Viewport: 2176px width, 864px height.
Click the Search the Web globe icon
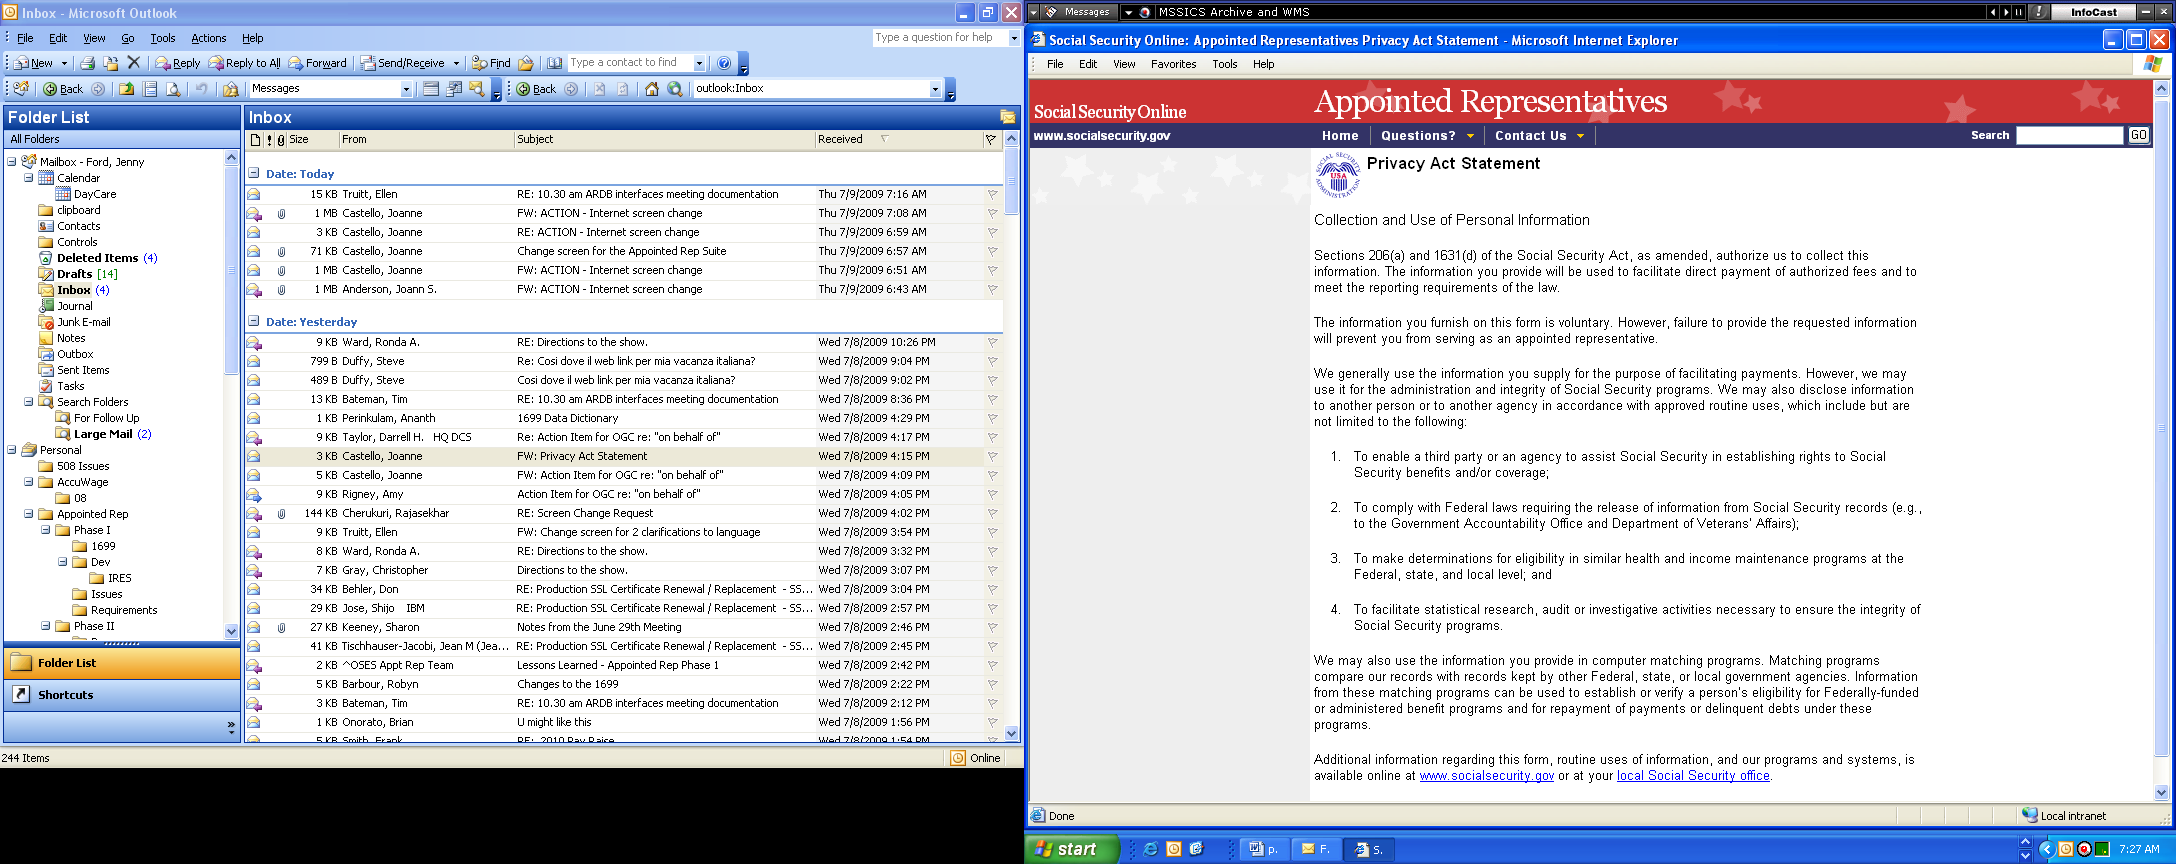(675, 89)
